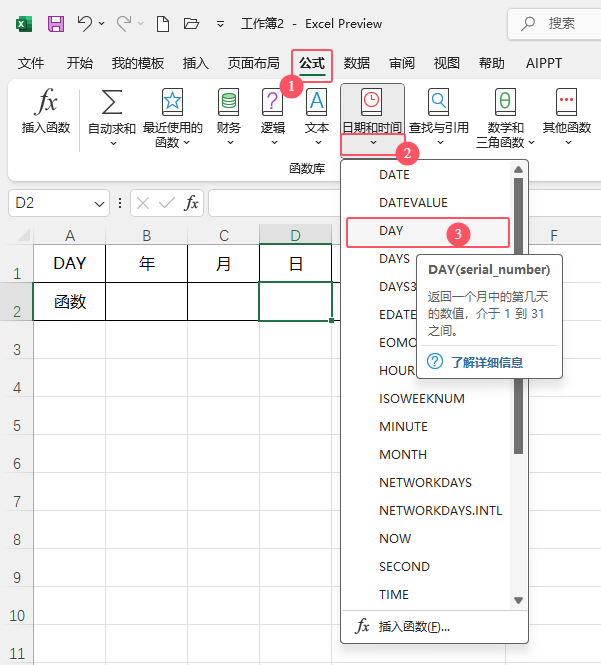
Task: Click the 其他函数 icon
Action: (567, 102)
